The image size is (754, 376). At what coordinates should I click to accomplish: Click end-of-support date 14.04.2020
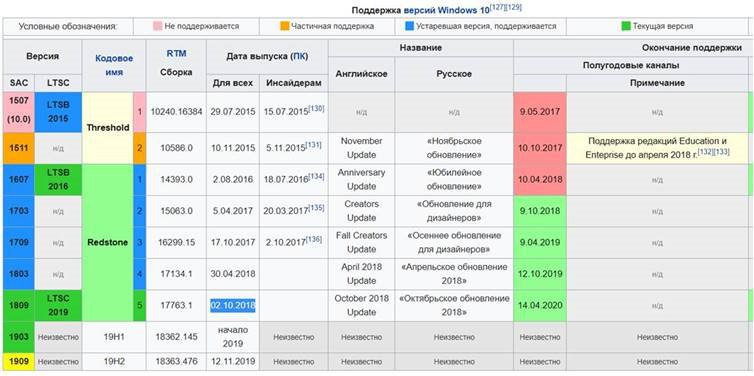click(x=540, y=305)
